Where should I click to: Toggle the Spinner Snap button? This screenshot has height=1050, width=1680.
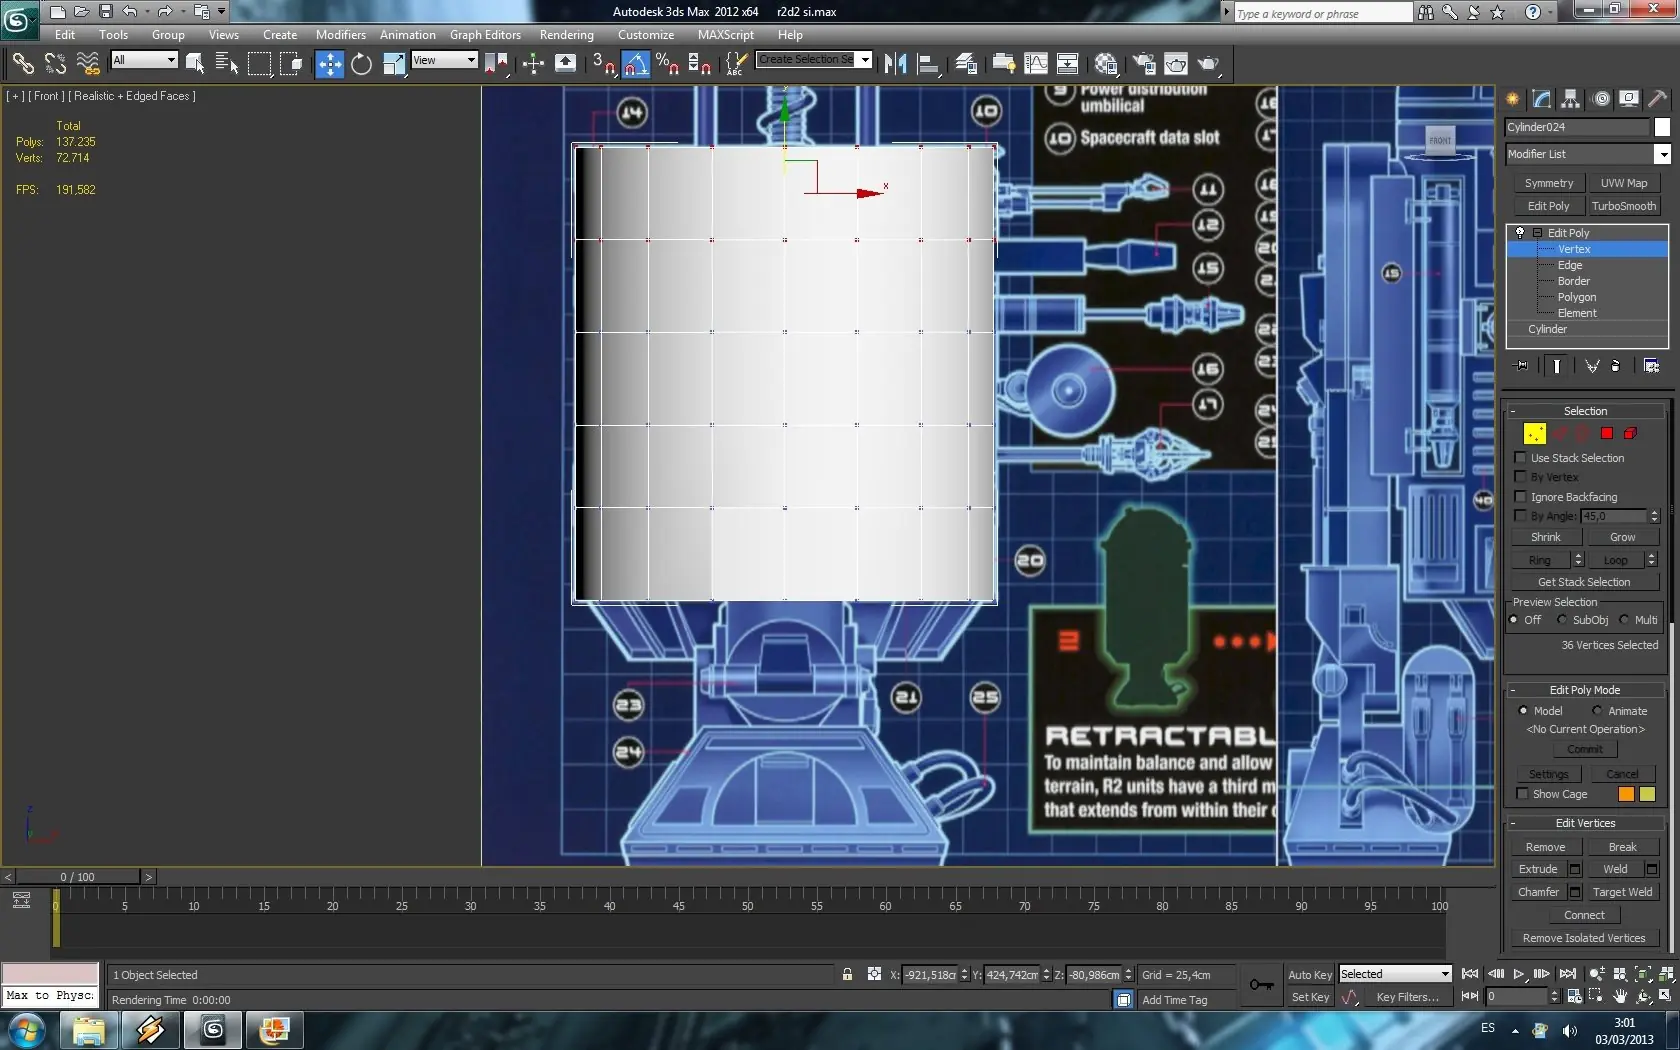pos(699,64)
